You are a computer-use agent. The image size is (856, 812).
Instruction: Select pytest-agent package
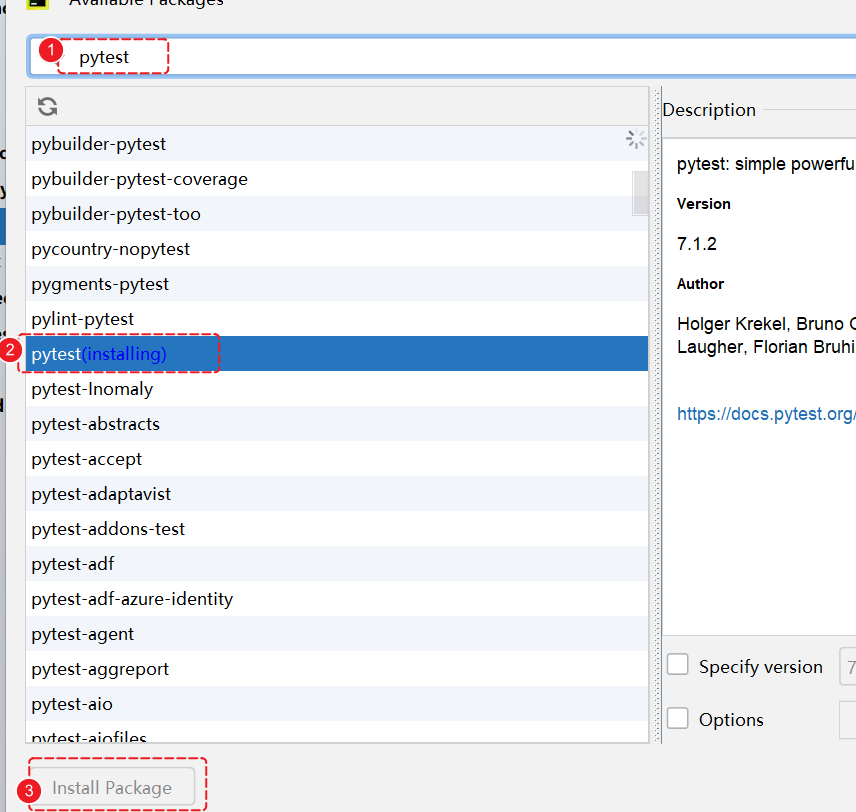click(336, 633)
